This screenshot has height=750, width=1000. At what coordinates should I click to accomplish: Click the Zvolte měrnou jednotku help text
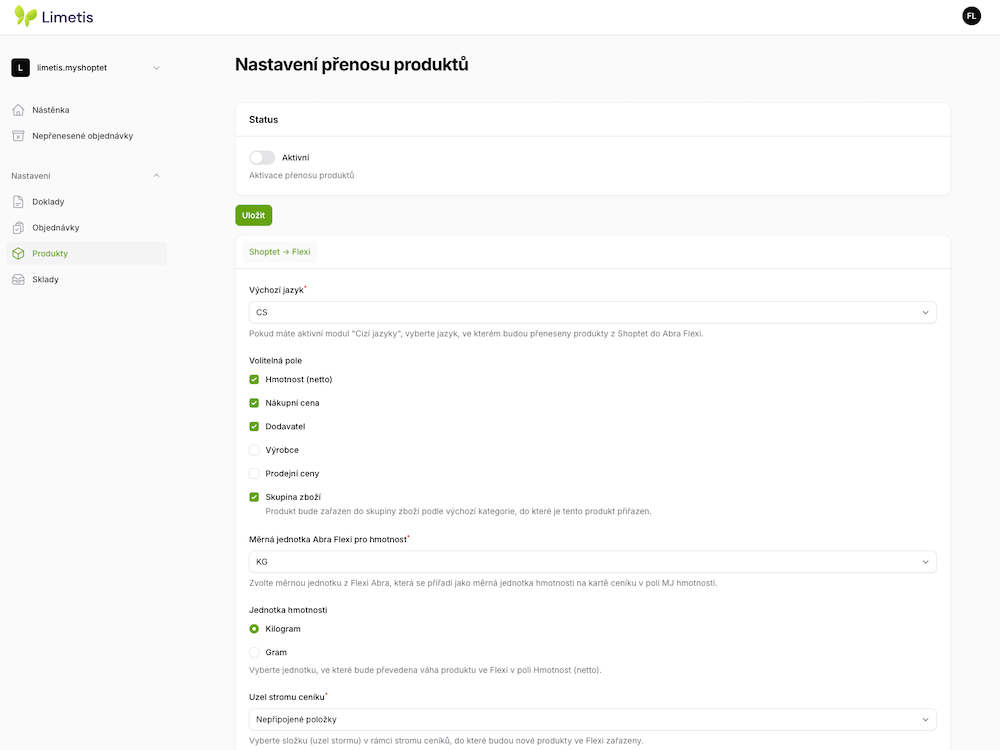[483, 583]
